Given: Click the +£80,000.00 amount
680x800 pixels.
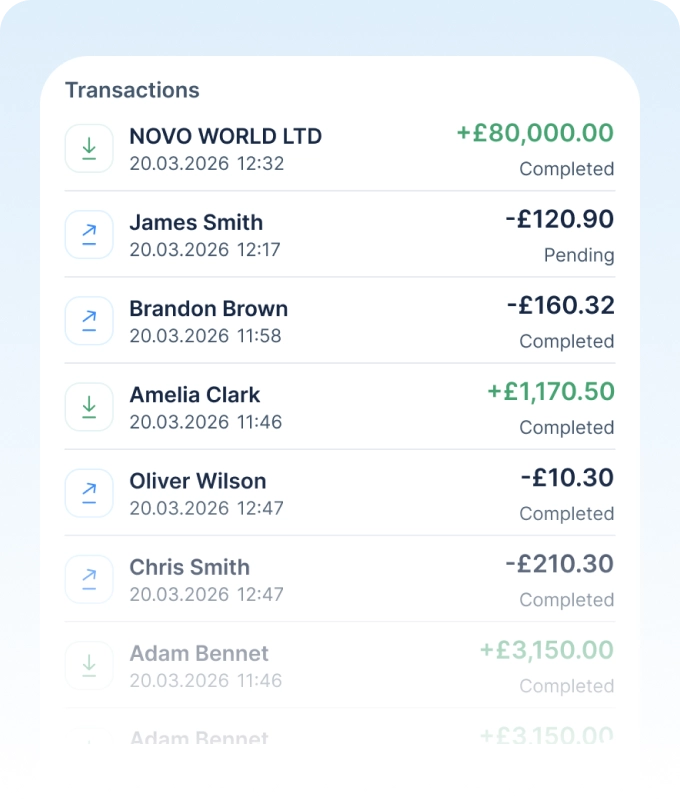Looking at the screenshot, I should click(x=535, y=133).
